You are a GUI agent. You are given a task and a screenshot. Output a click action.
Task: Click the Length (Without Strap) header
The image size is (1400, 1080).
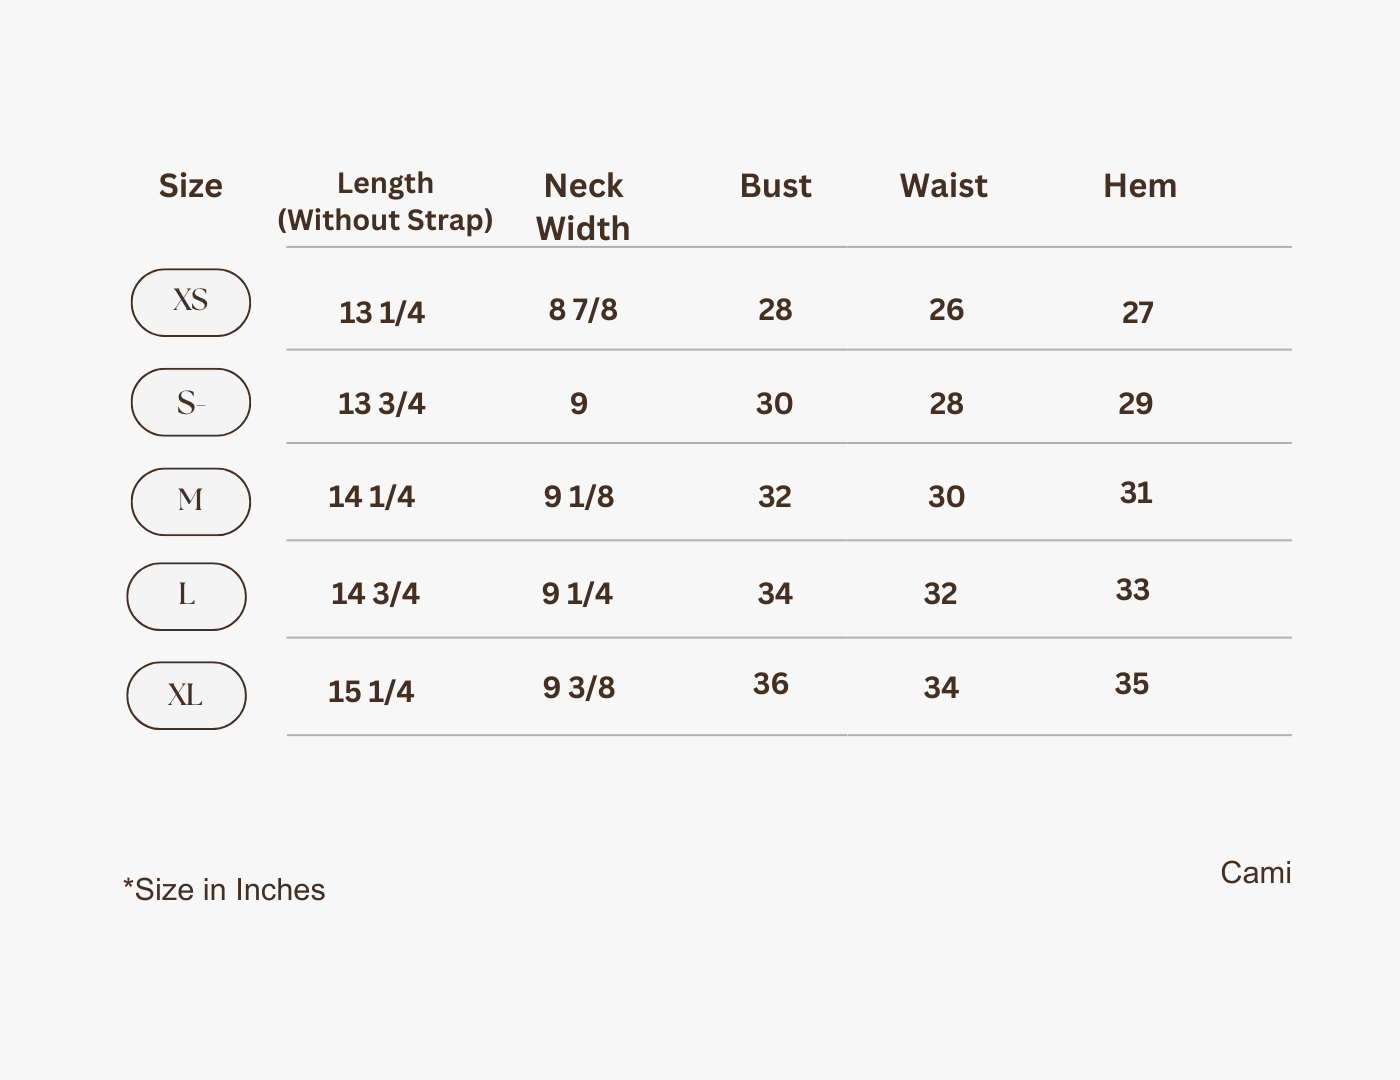[x=385, y=202]
